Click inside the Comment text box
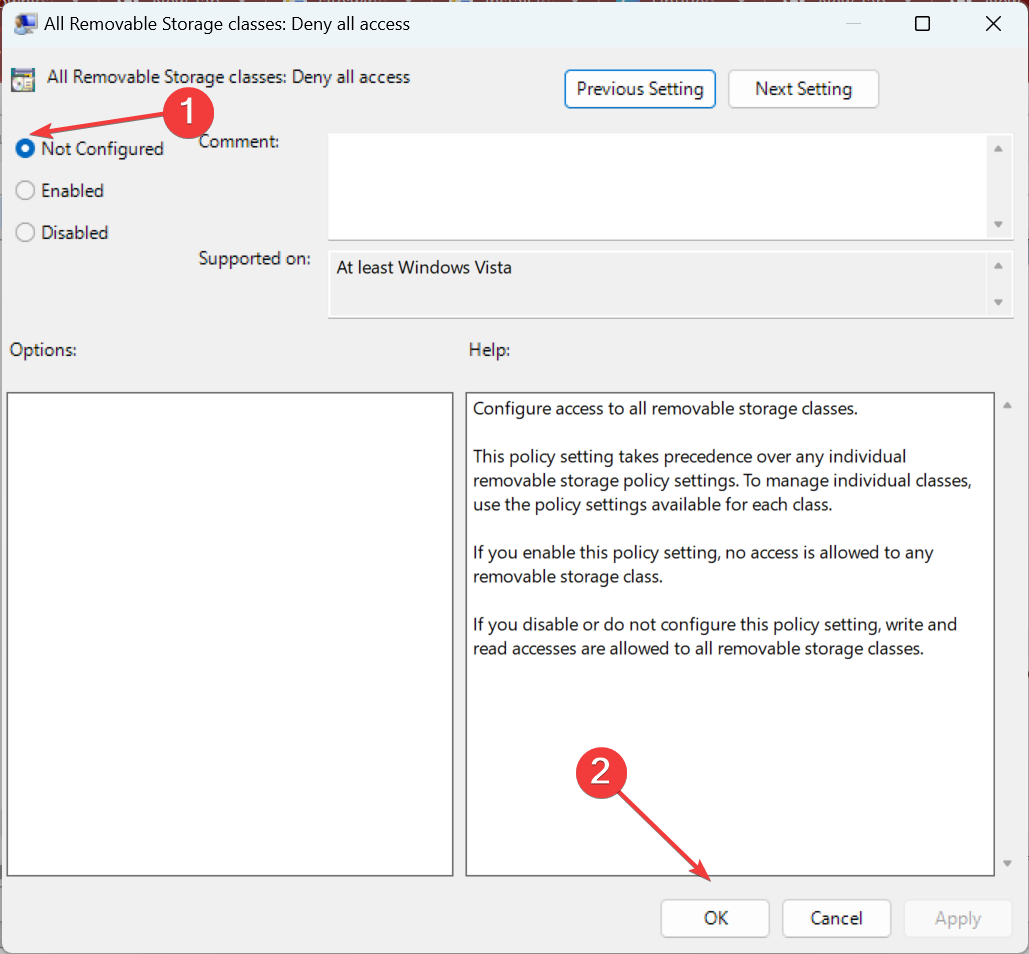Viewport: 1029px width, 954px height. pyautogui.click(x=656, y=186)
